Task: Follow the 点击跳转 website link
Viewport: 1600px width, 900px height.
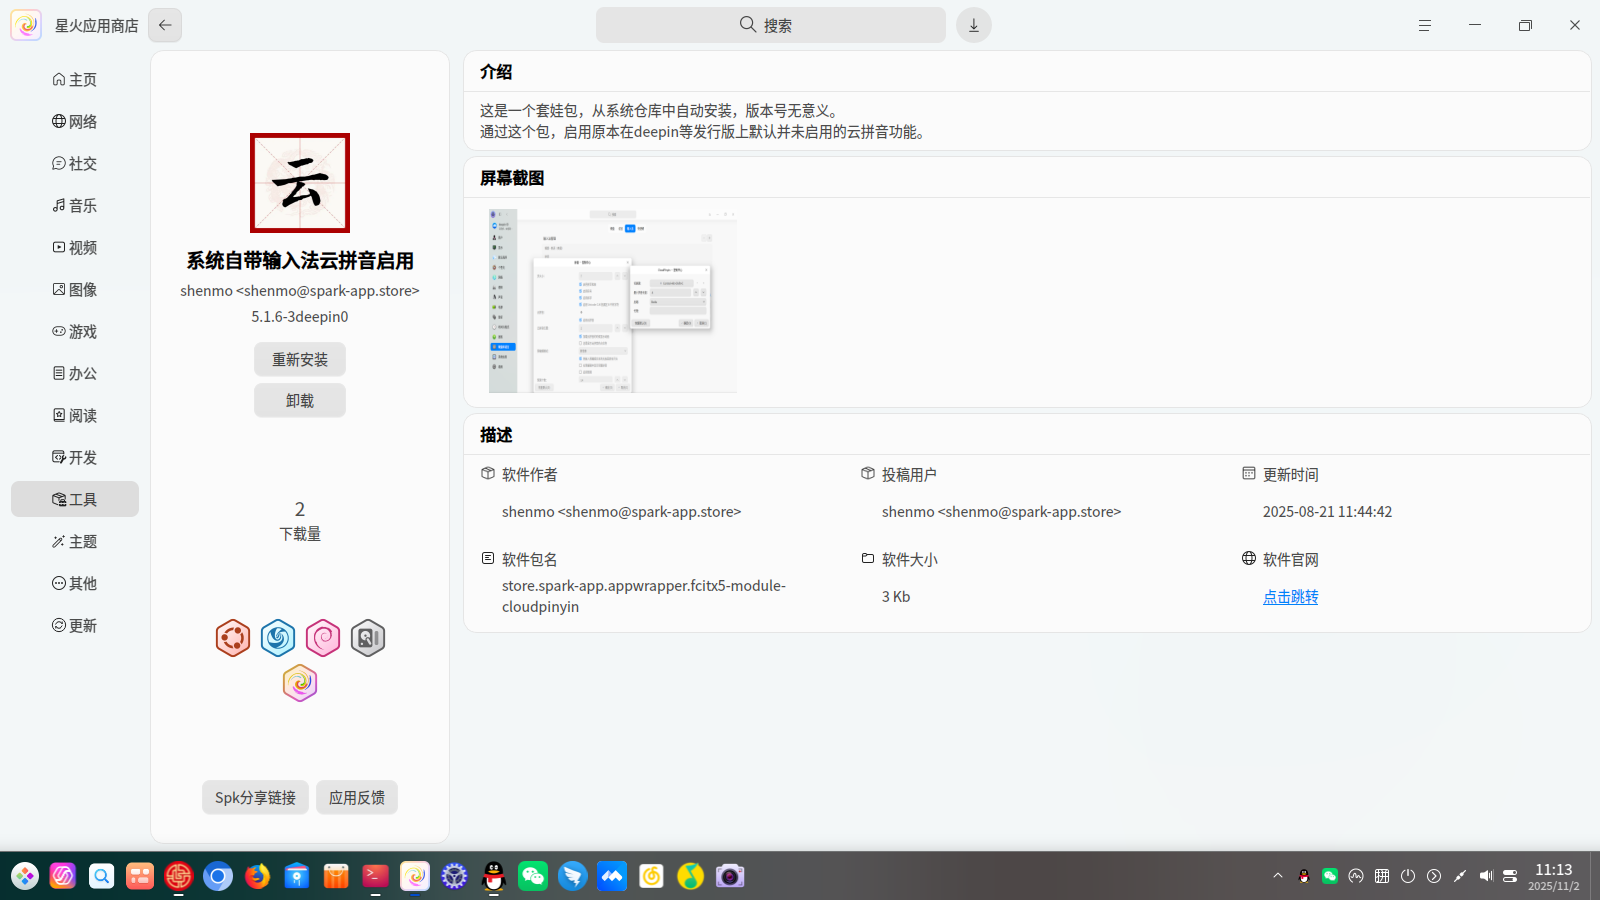Action: click(x=1291, y=597)
